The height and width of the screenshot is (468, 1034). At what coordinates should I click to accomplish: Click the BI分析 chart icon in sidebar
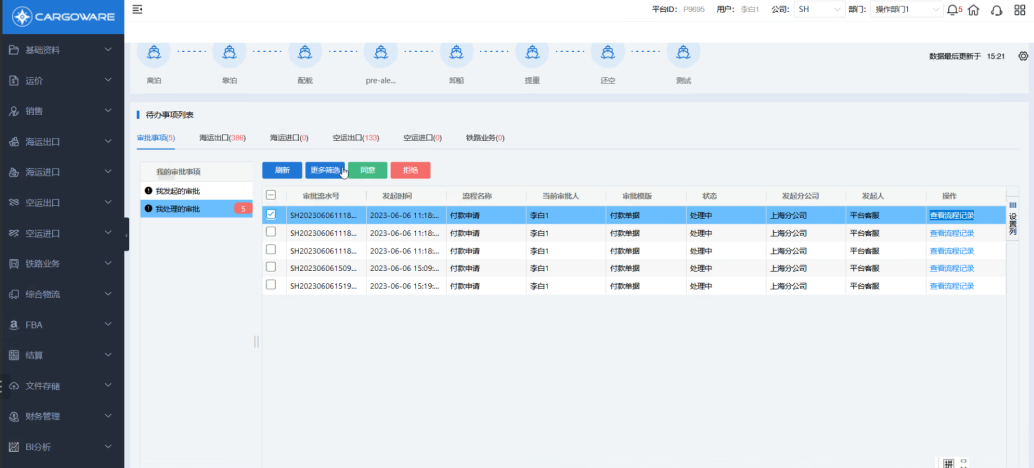coord(13,447)
